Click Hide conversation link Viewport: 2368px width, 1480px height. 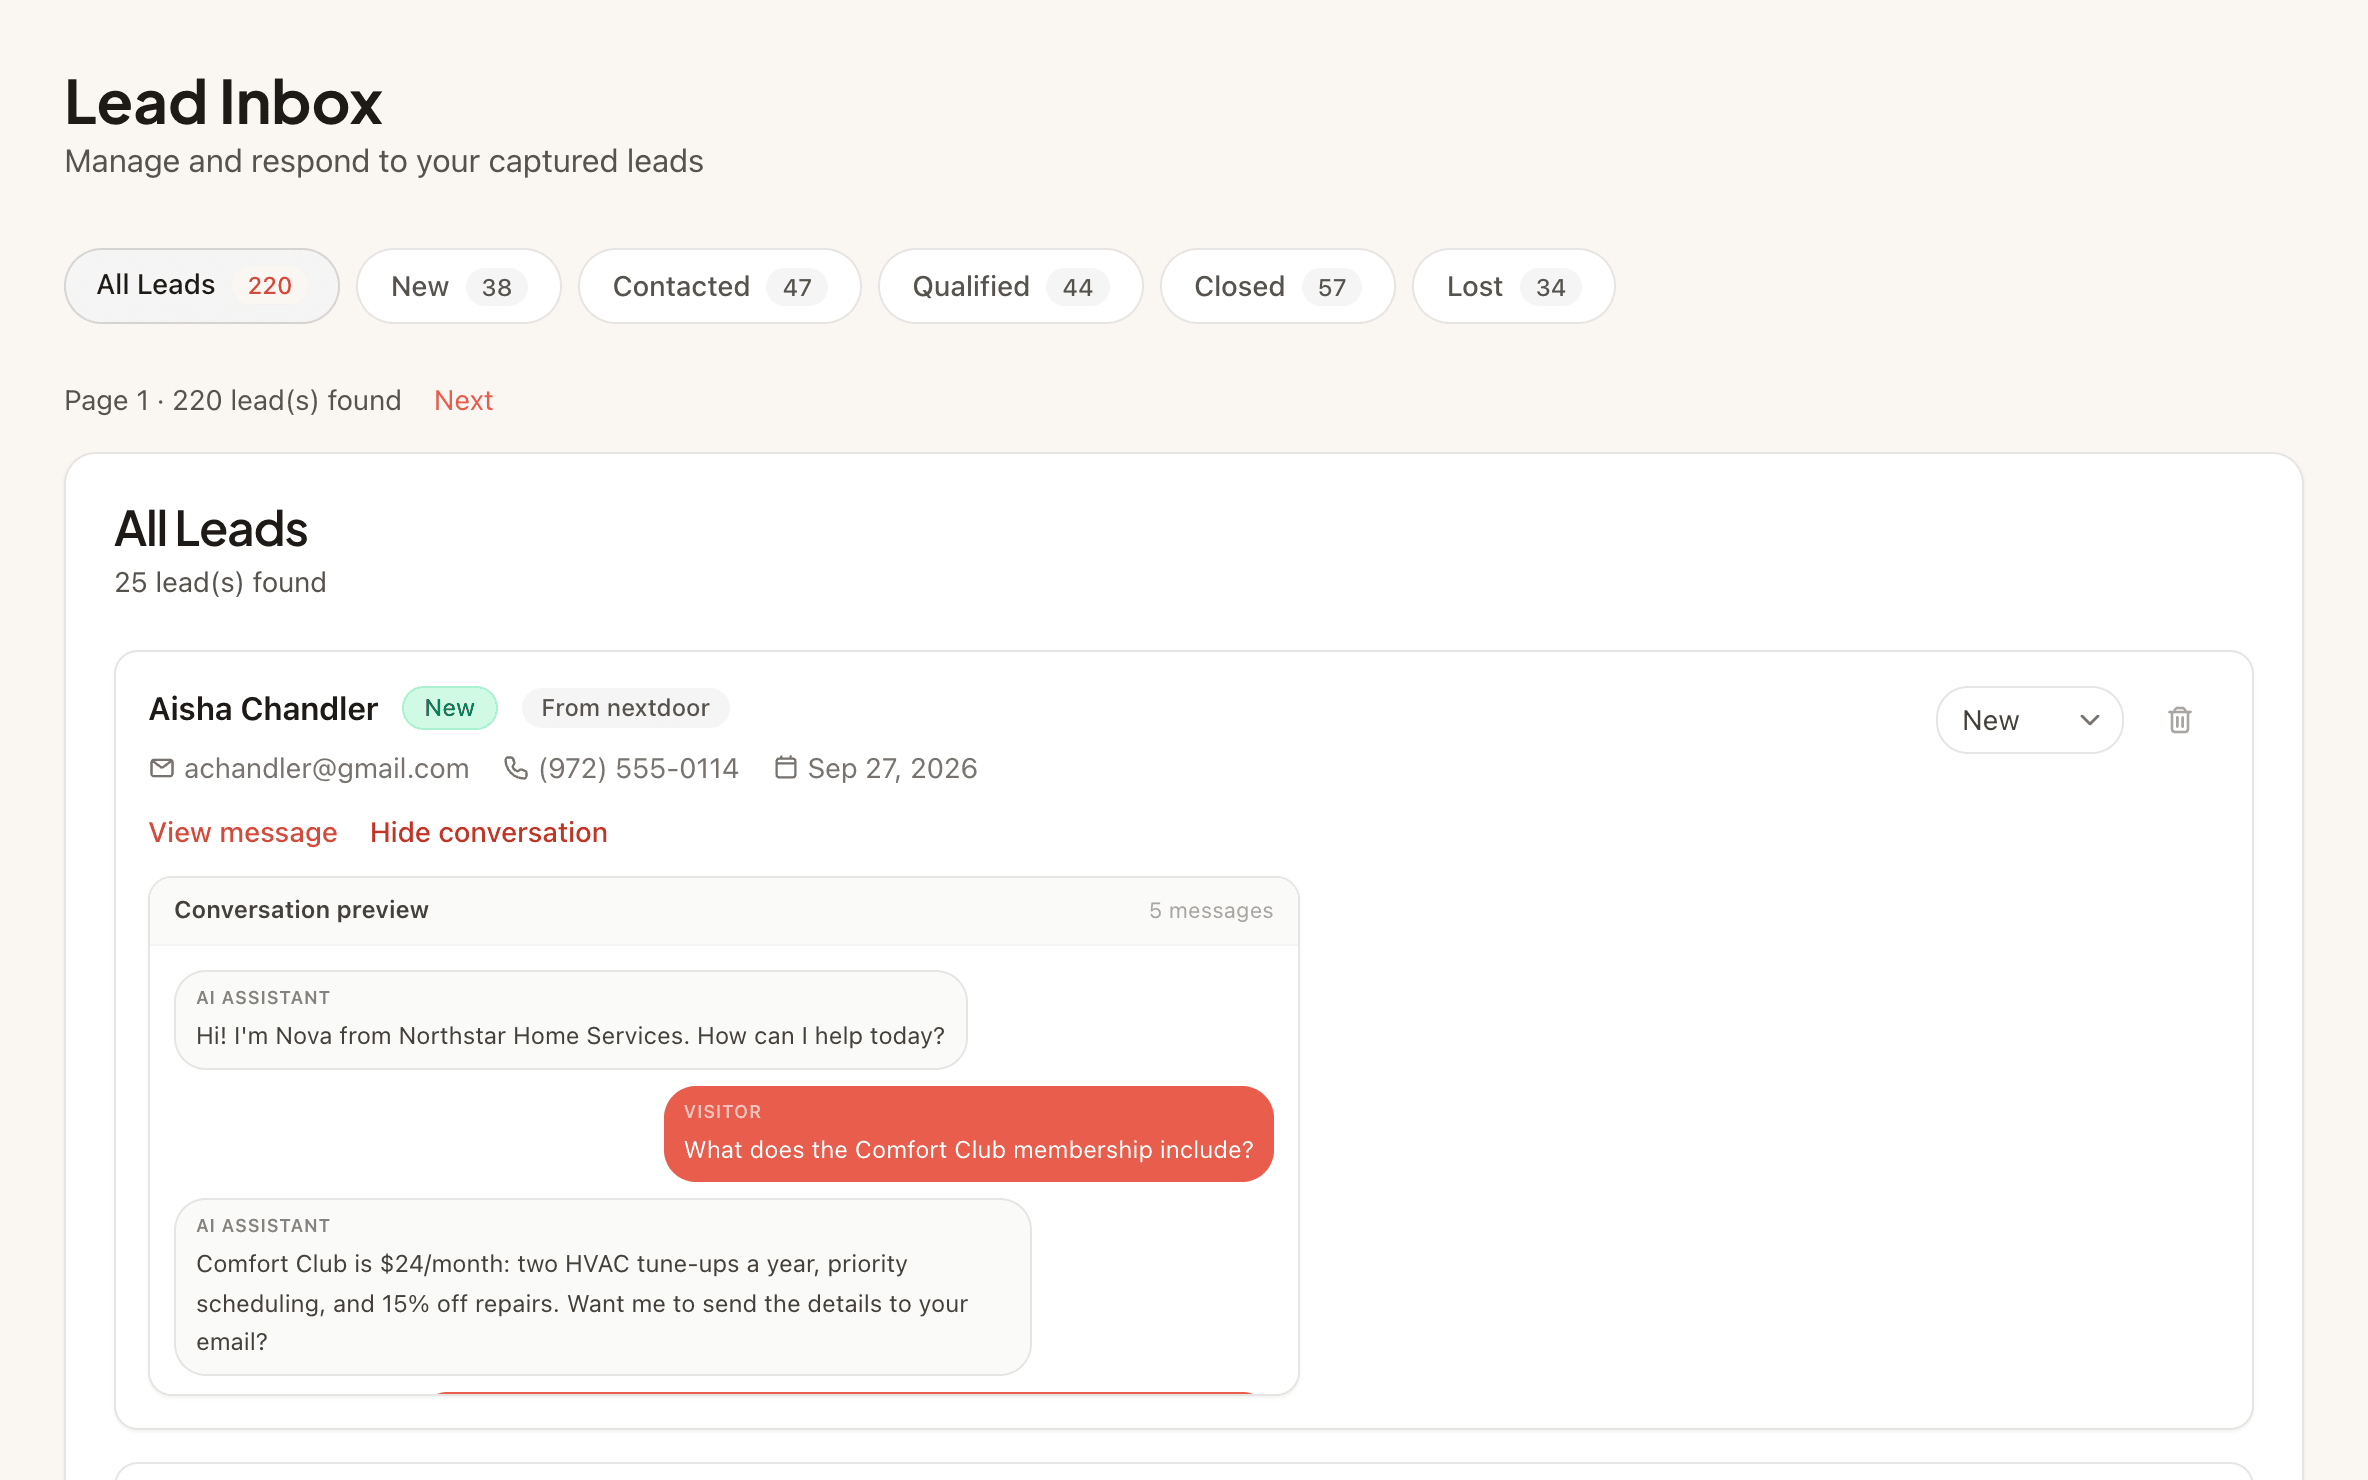pyautogui.click(x=489, y=833)
